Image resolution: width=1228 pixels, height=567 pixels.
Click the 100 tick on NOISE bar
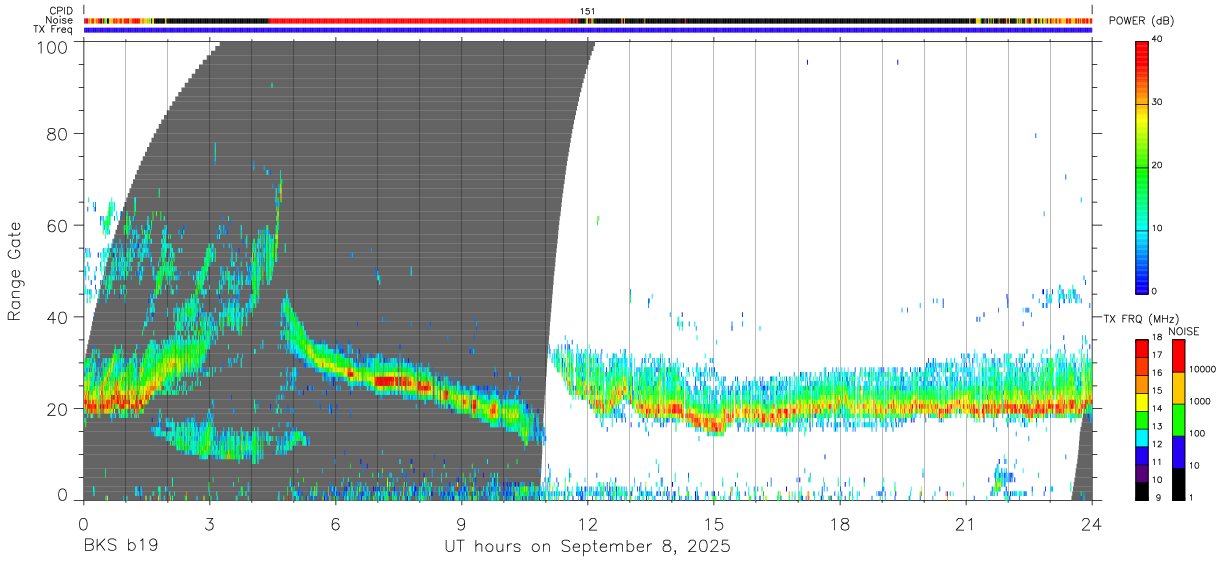(1198, 434)
